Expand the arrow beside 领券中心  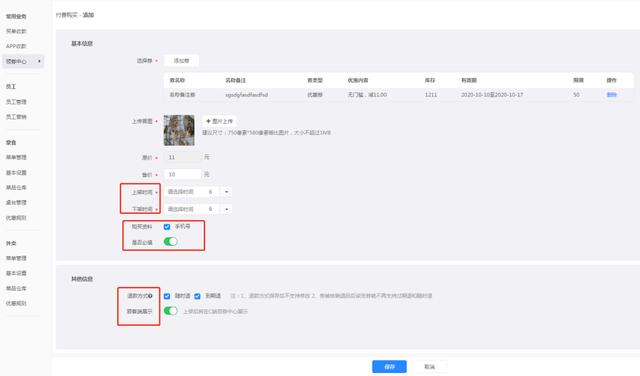(x=39, y=61)
